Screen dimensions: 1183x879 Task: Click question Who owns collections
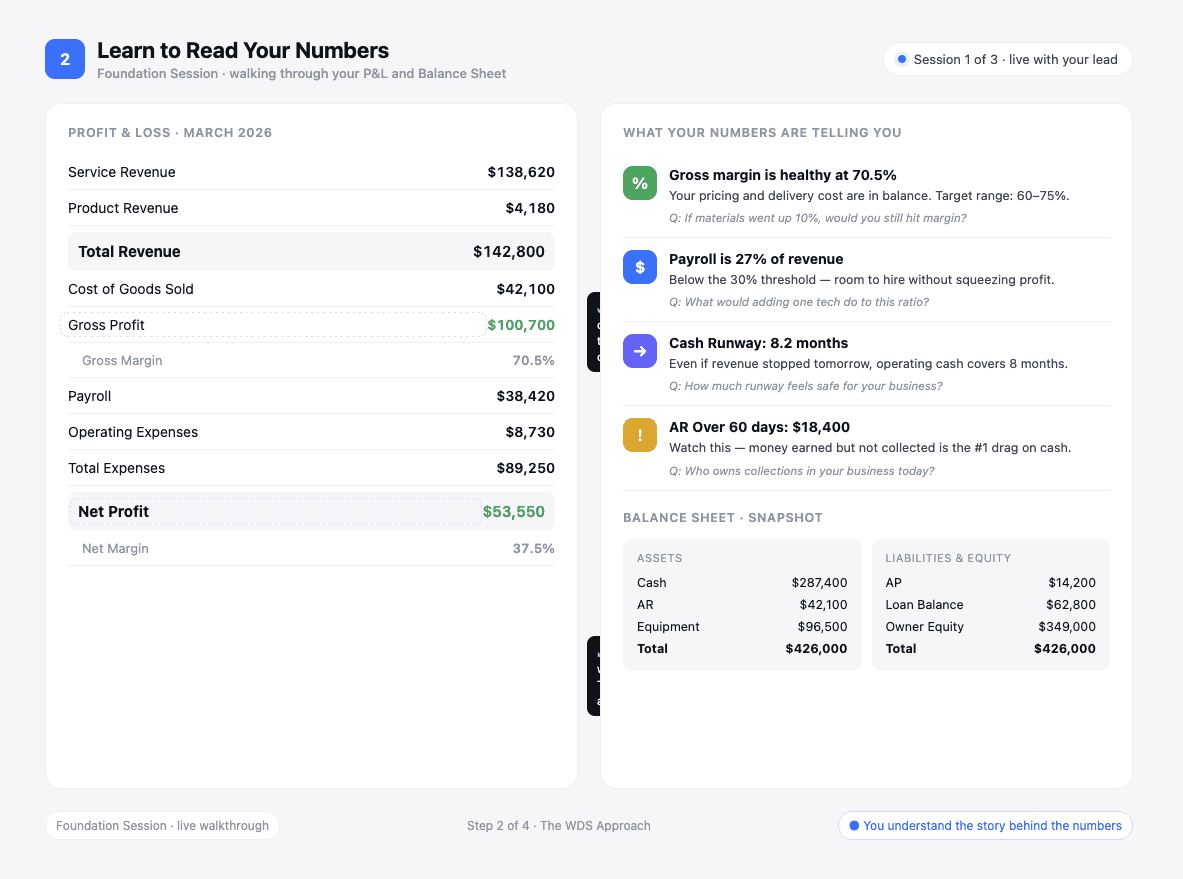[x=801, y=471]
